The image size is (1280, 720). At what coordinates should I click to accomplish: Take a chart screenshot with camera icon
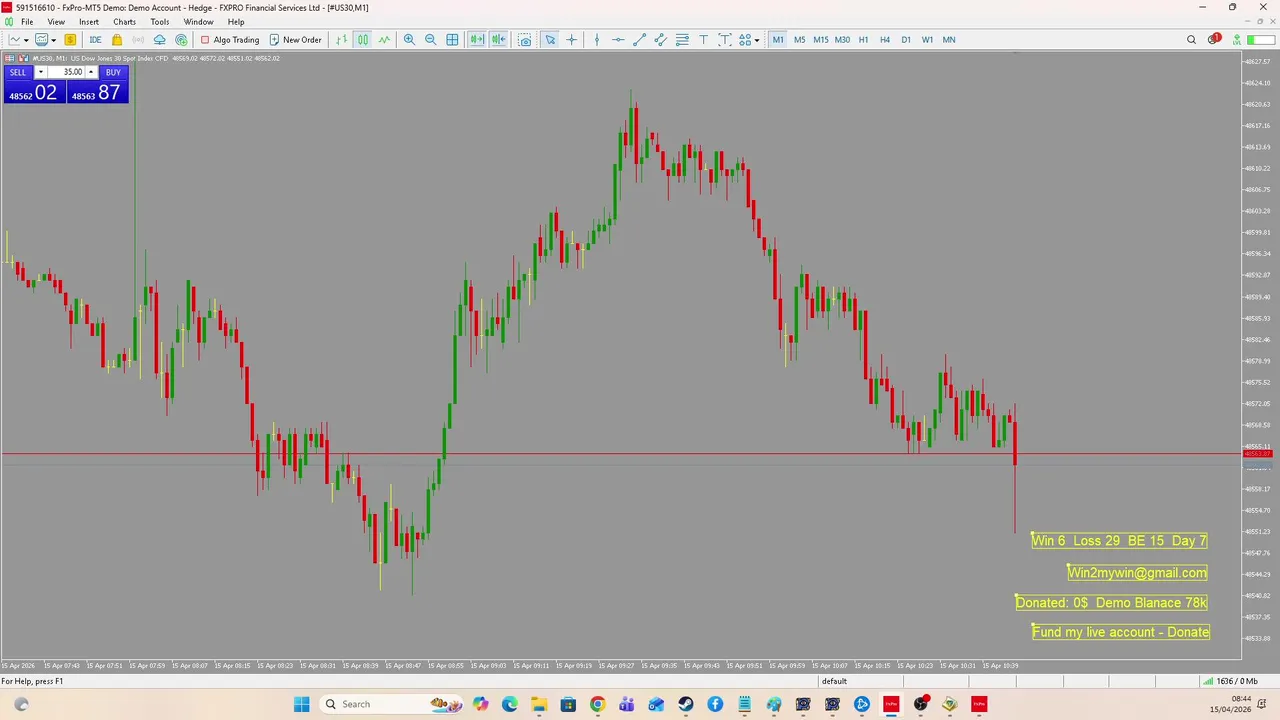(524, 40)
